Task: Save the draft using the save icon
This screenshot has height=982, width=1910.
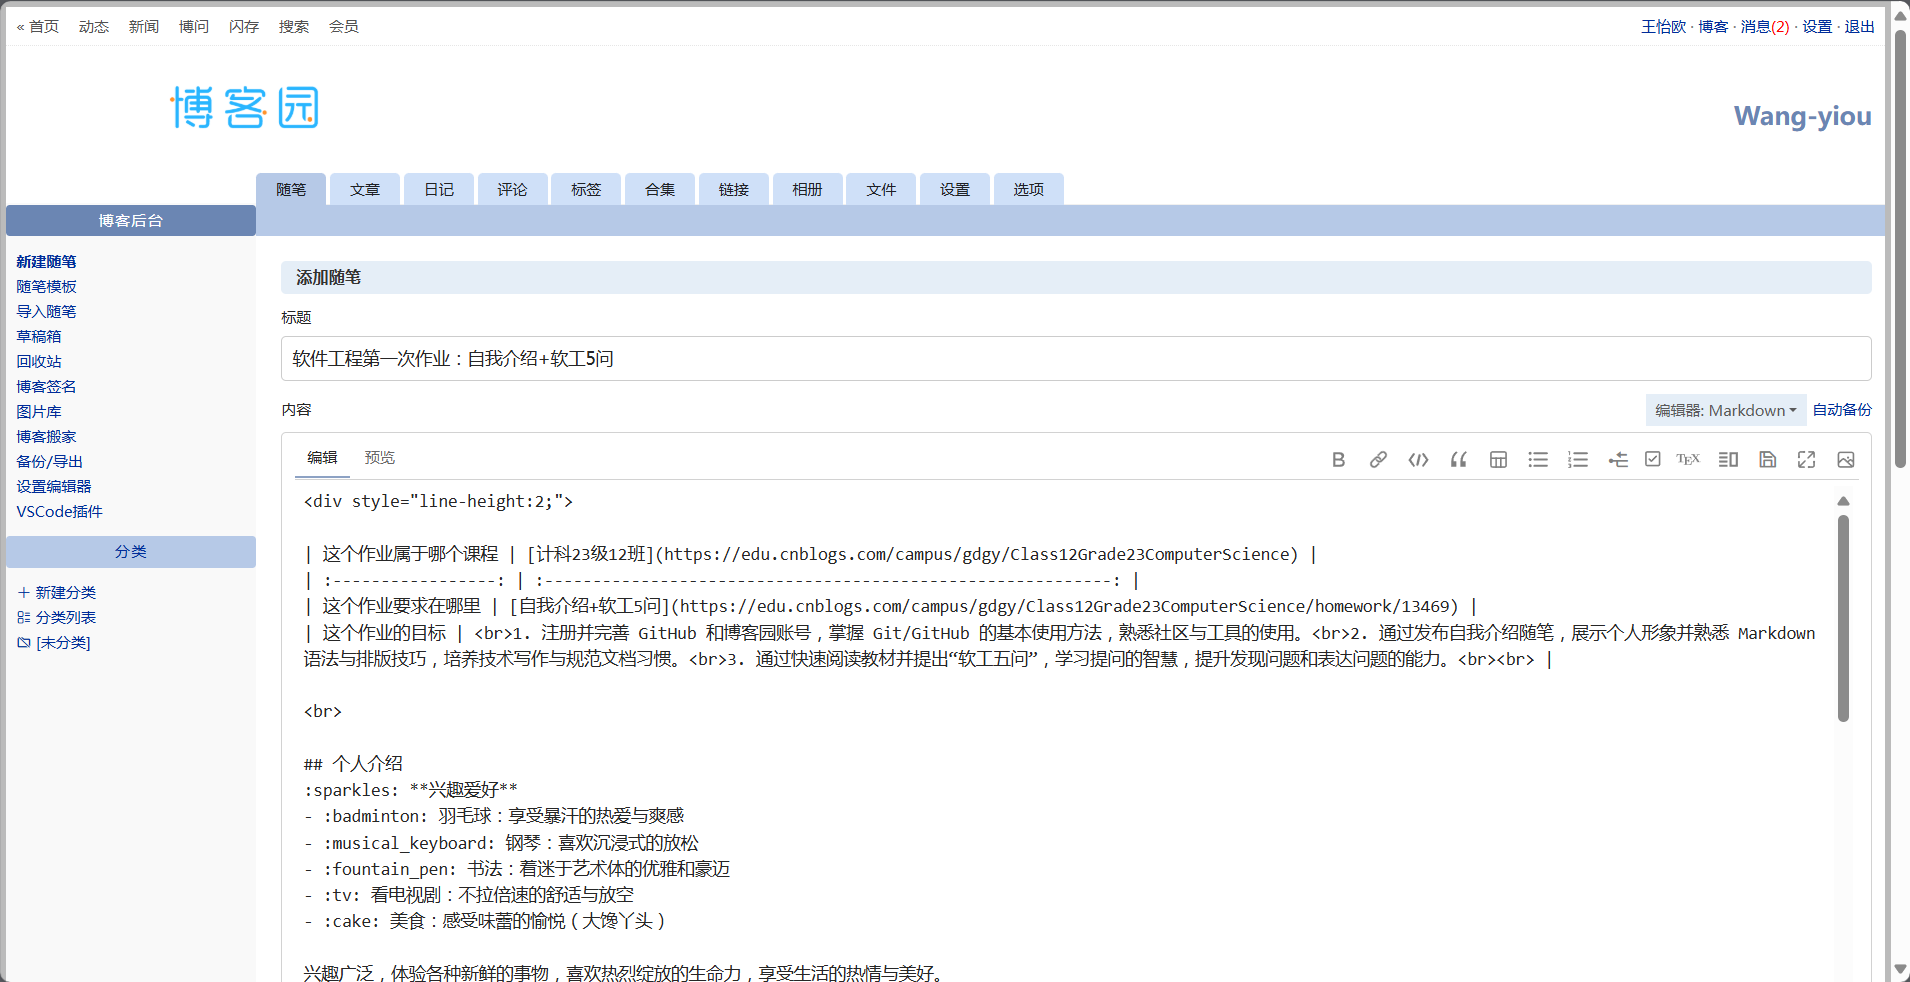Action: pos(1767,459)
